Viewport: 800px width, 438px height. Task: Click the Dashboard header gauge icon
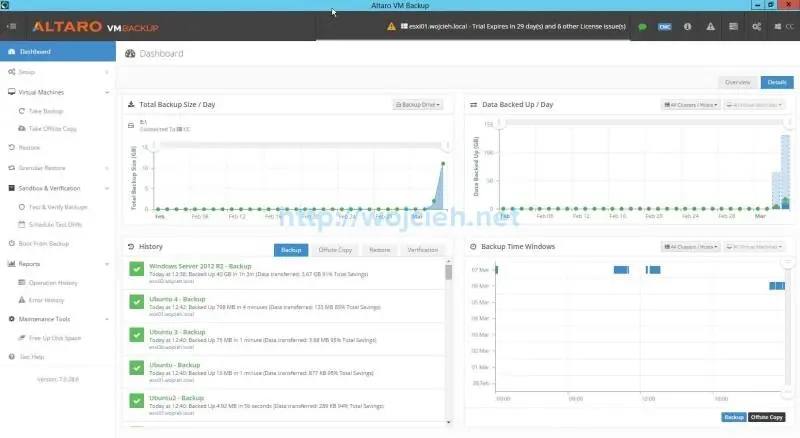click(x=130, y=54)
